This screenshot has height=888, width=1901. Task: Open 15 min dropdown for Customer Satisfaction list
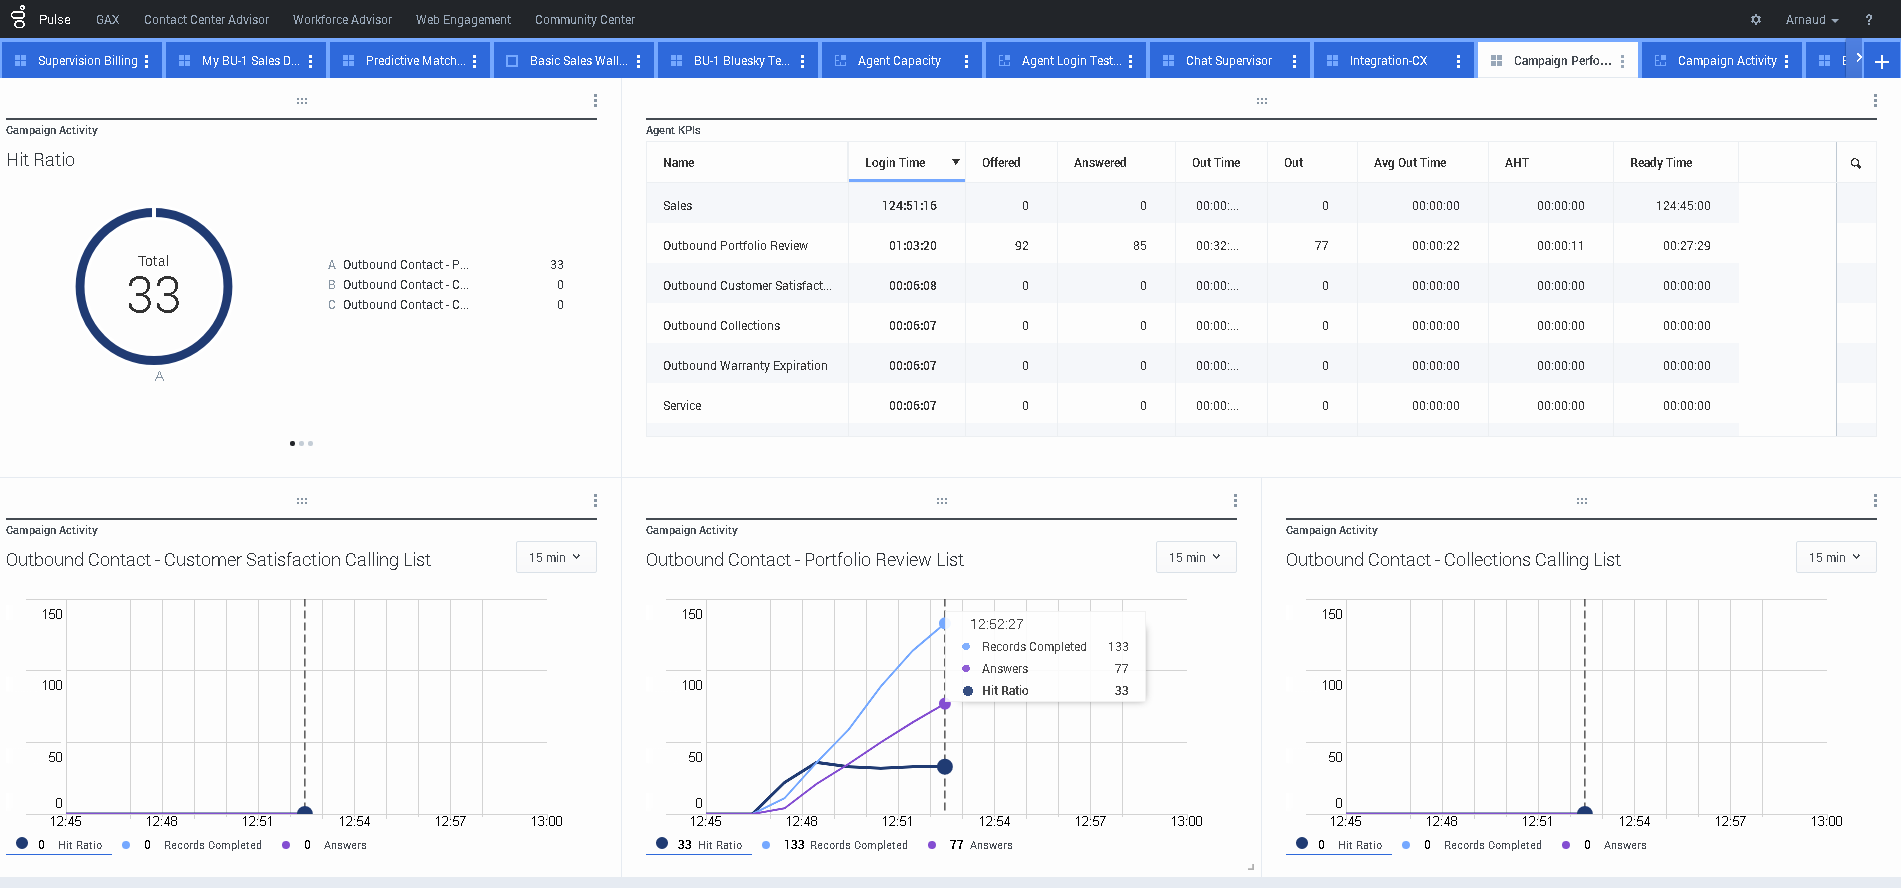tap(555, 557)
